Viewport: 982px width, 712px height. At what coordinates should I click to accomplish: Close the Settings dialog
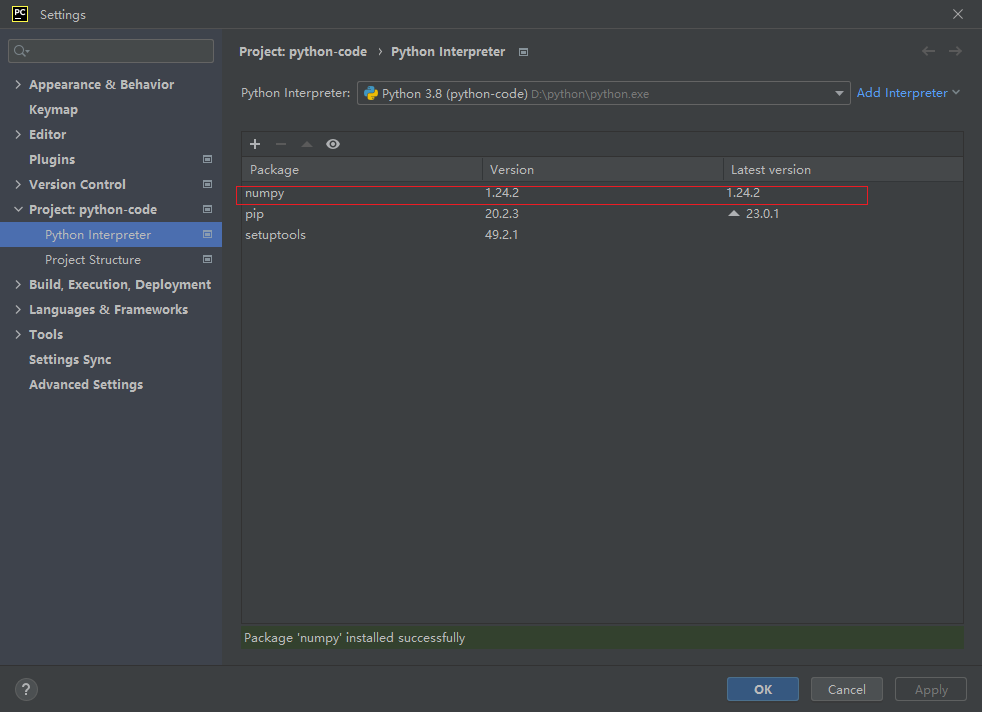958,14
